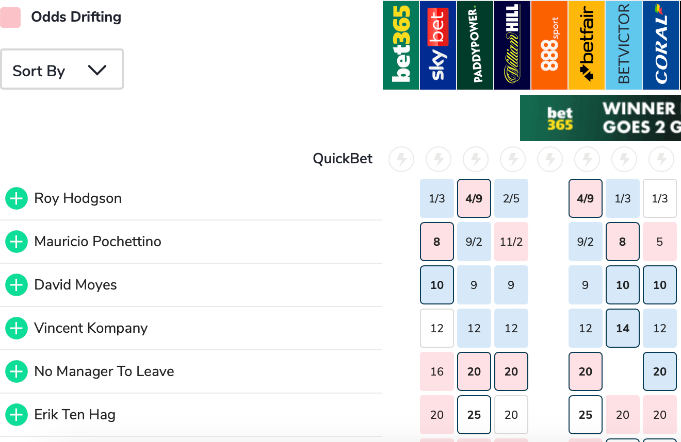681x442 pixels.
Task: Click the BetVictor bookmaker logo
Action: click(x=624, y=45)
